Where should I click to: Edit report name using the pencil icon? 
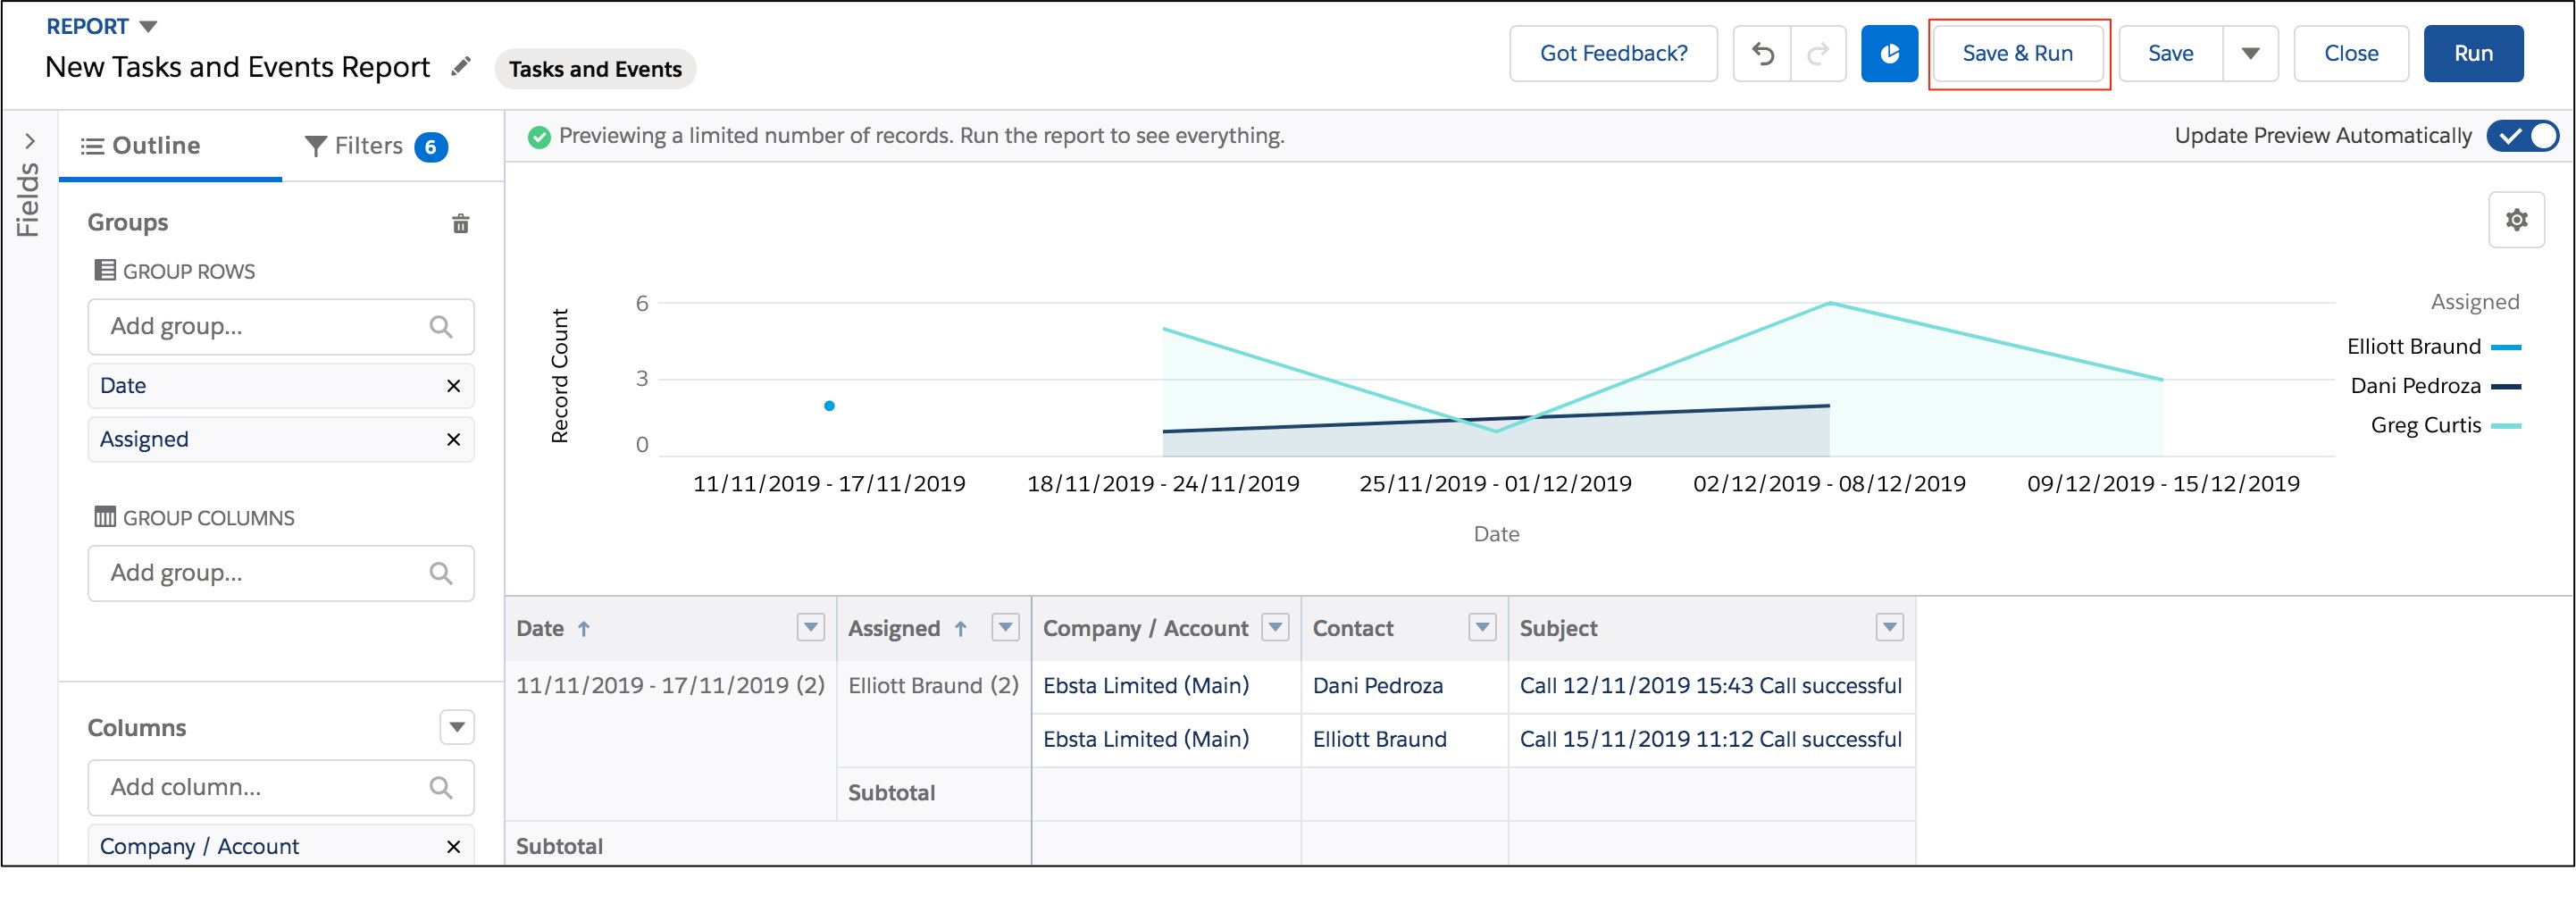point(461,66)
